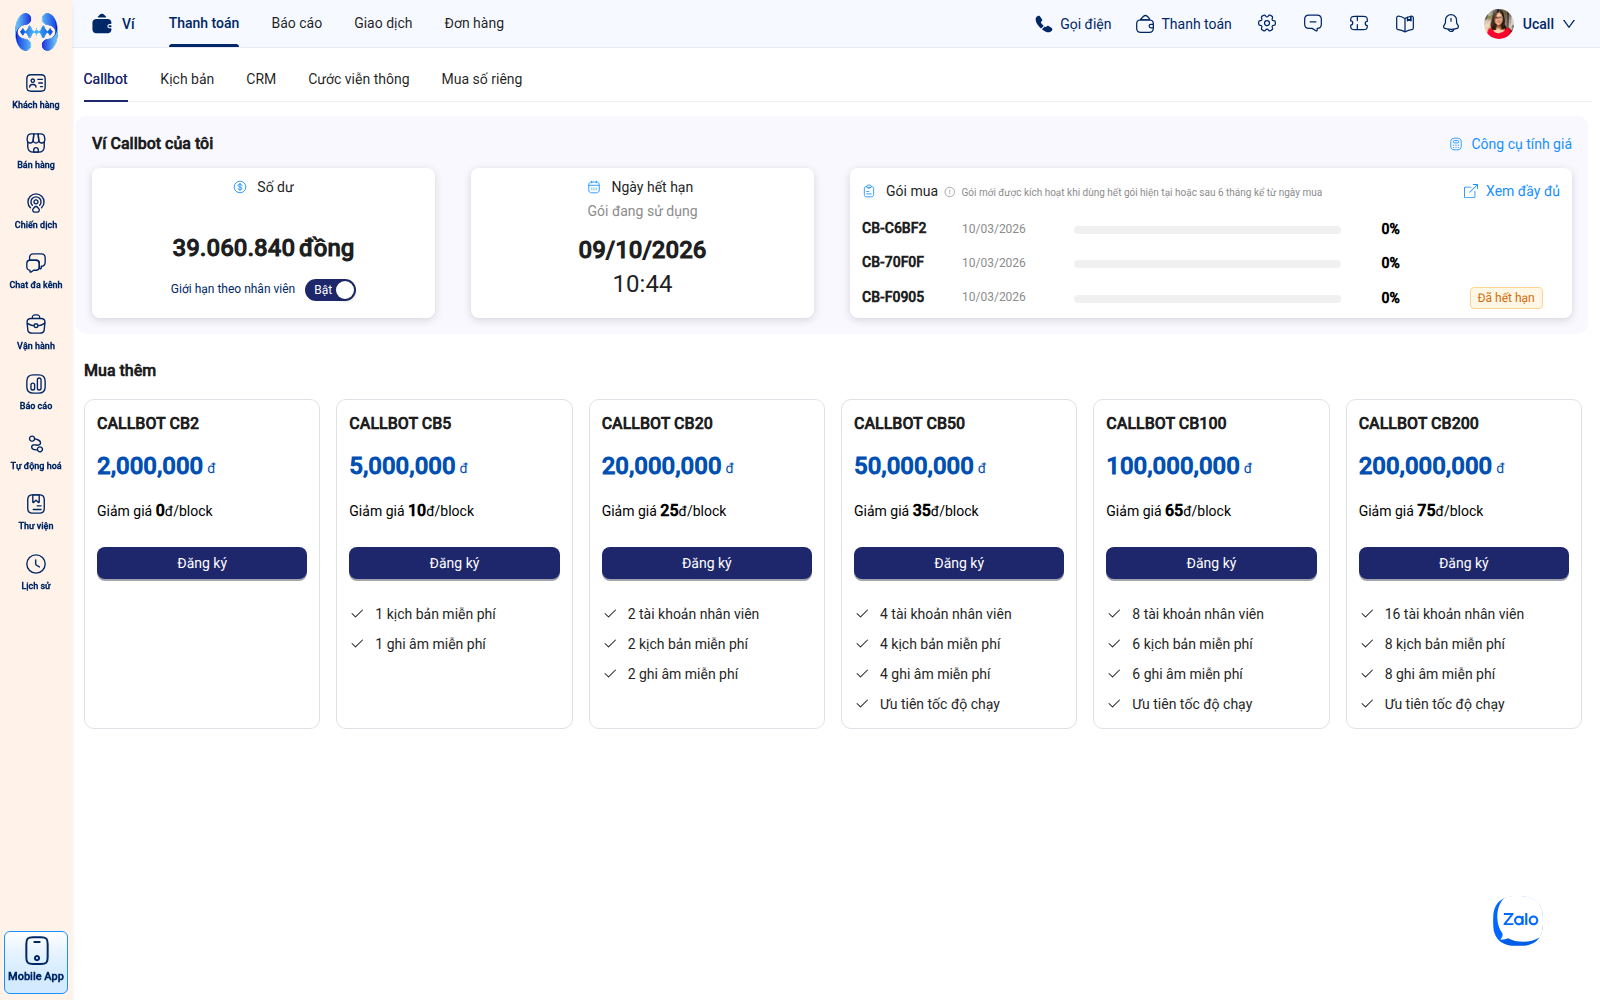The image size is (1600, 1000).
Task: Click Đăng ký under CALLBOT CB200
Action: tap(1464, 563)
